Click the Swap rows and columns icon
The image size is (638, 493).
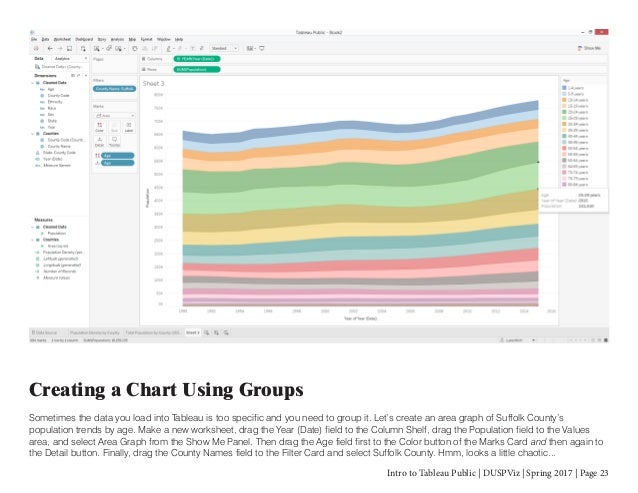[x=135, y=48]
